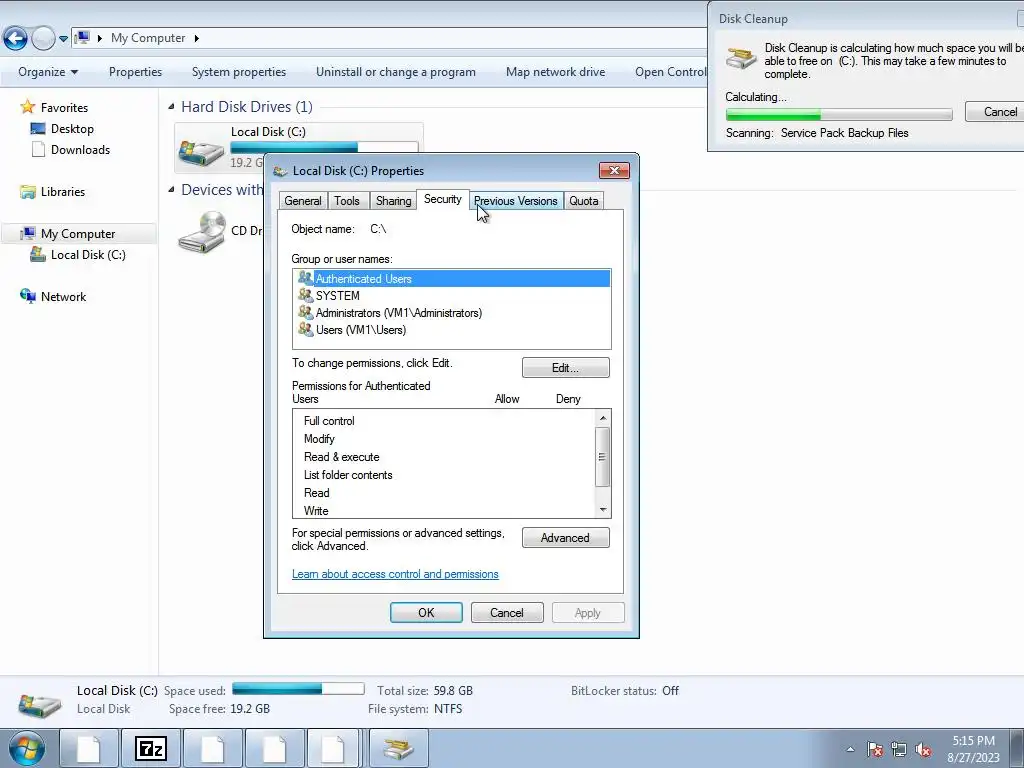Viewport: 1024px width, 768px height.
Task: Click the Advanced button
Action: tap(566, 537)
